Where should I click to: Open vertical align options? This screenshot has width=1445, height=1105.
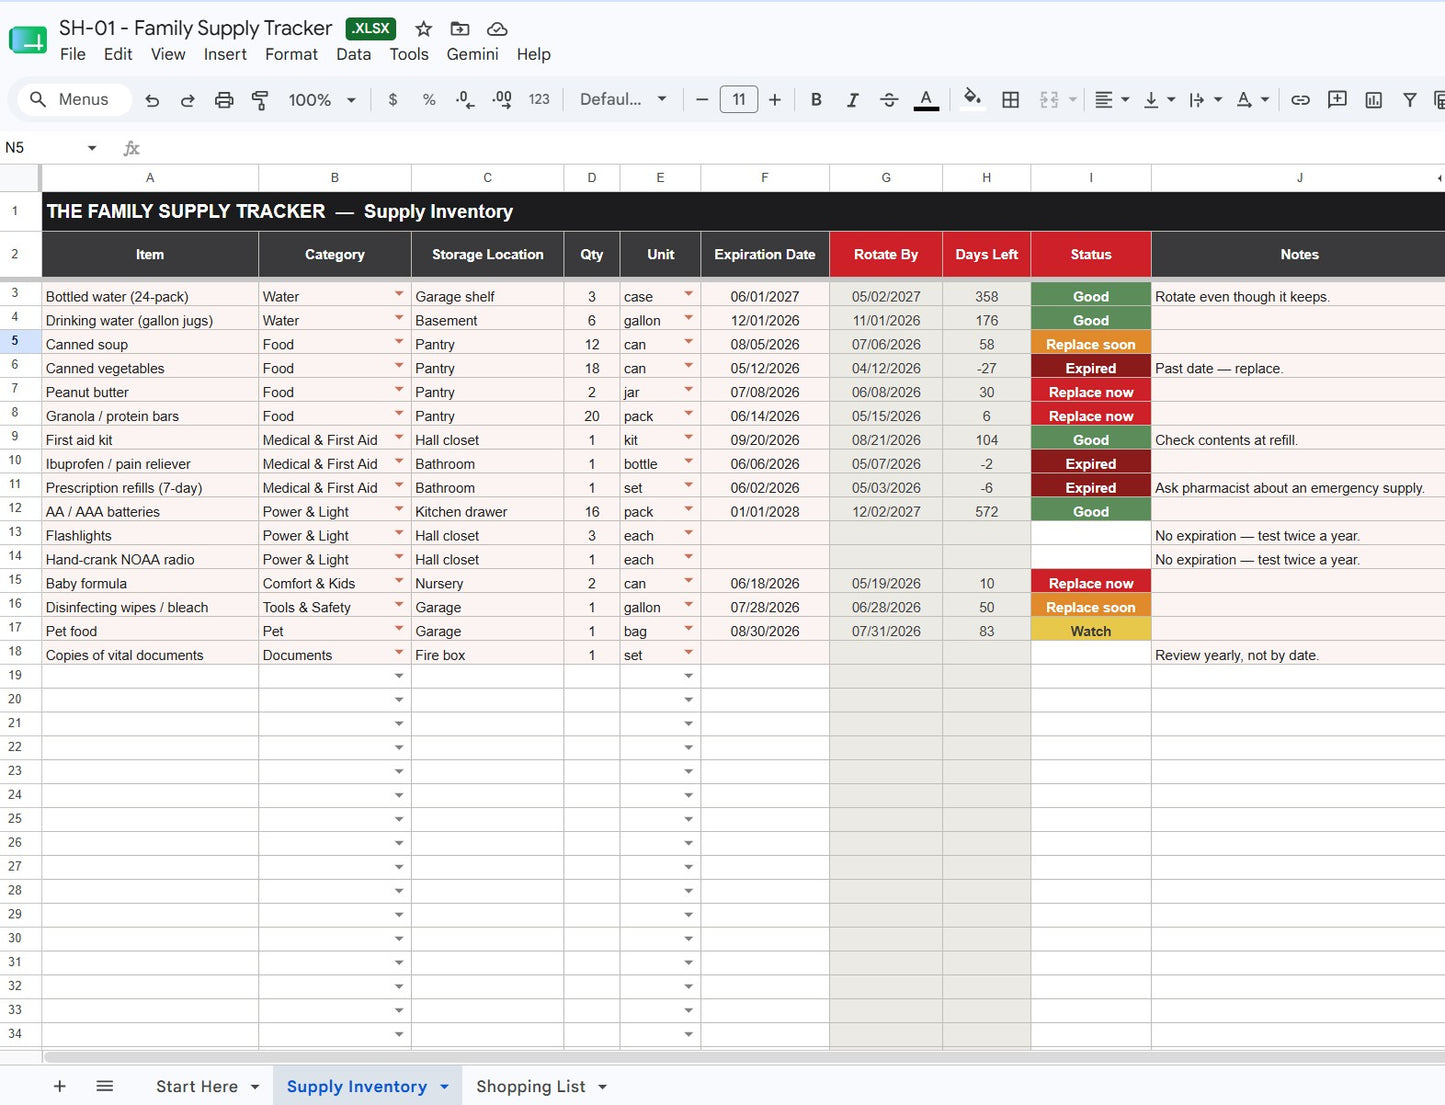1159,100
